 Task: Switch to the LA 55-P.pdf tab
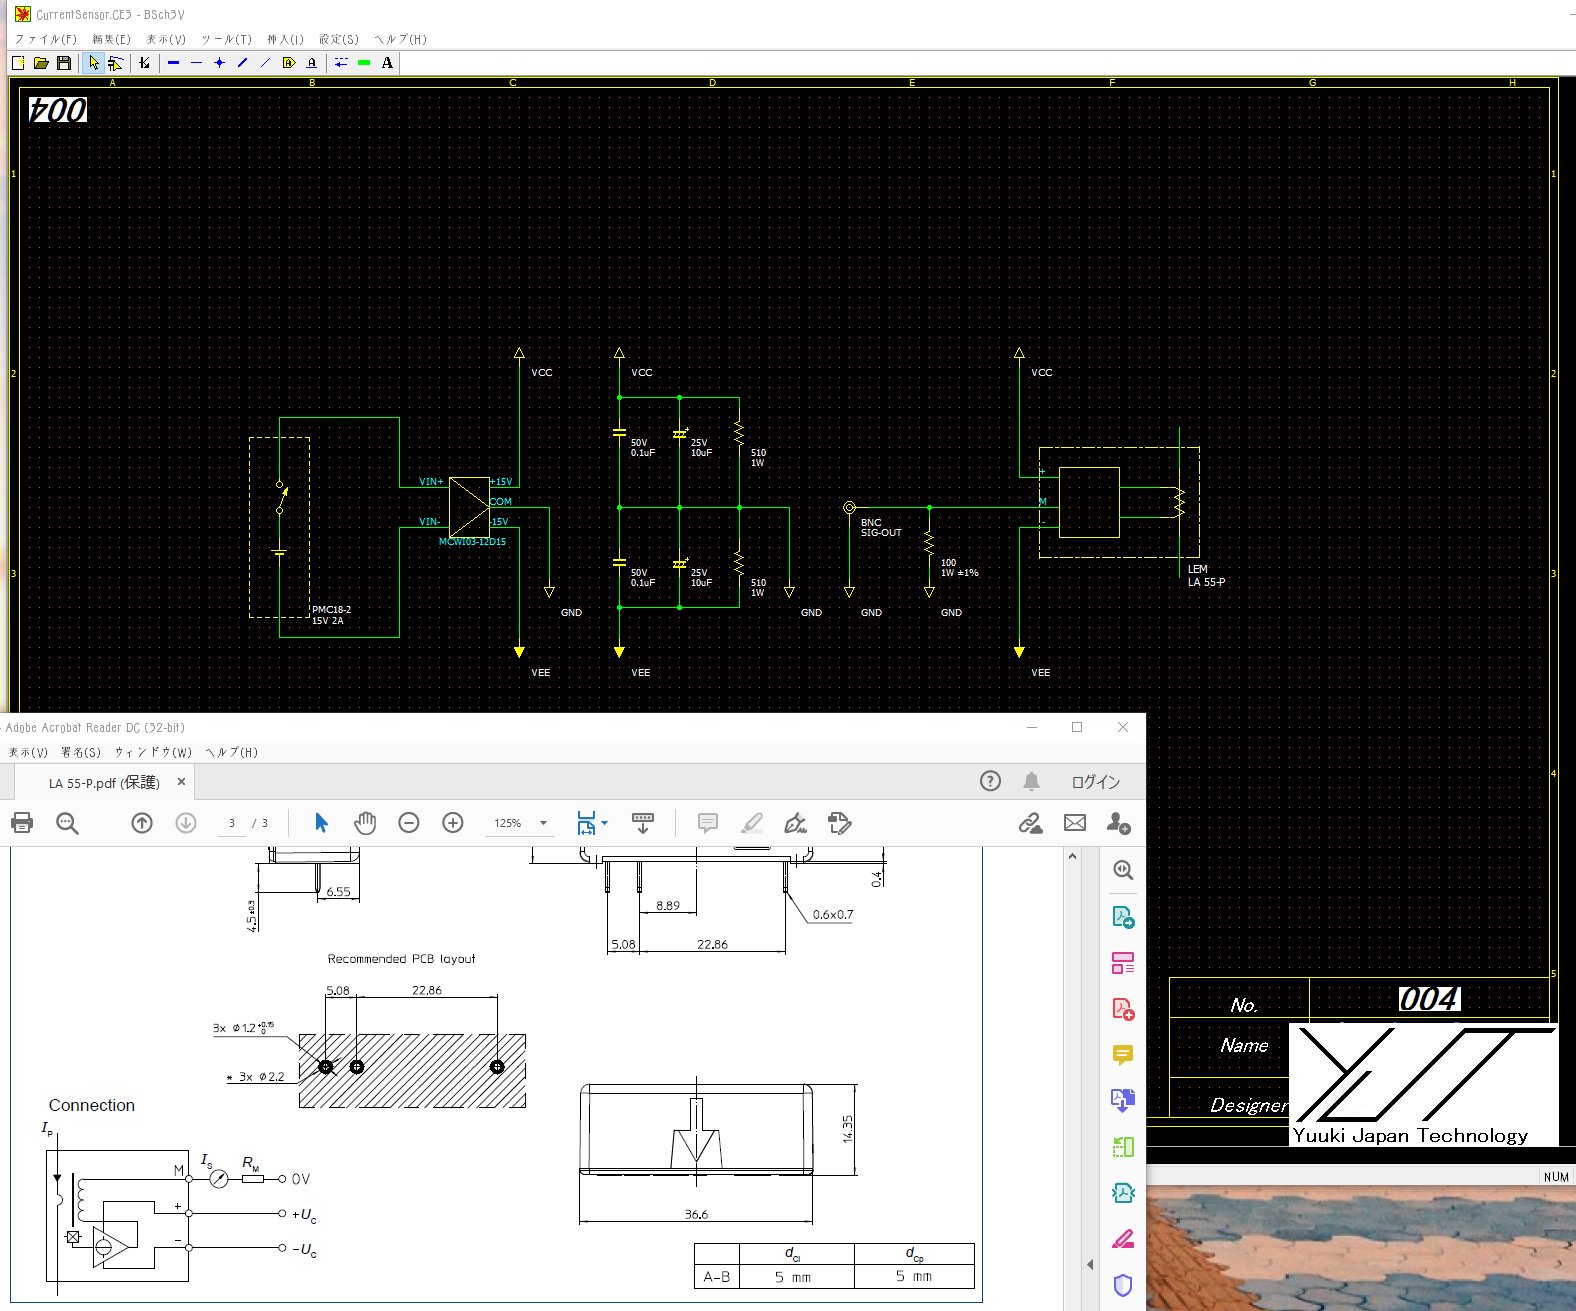click(x=104, y=782)
